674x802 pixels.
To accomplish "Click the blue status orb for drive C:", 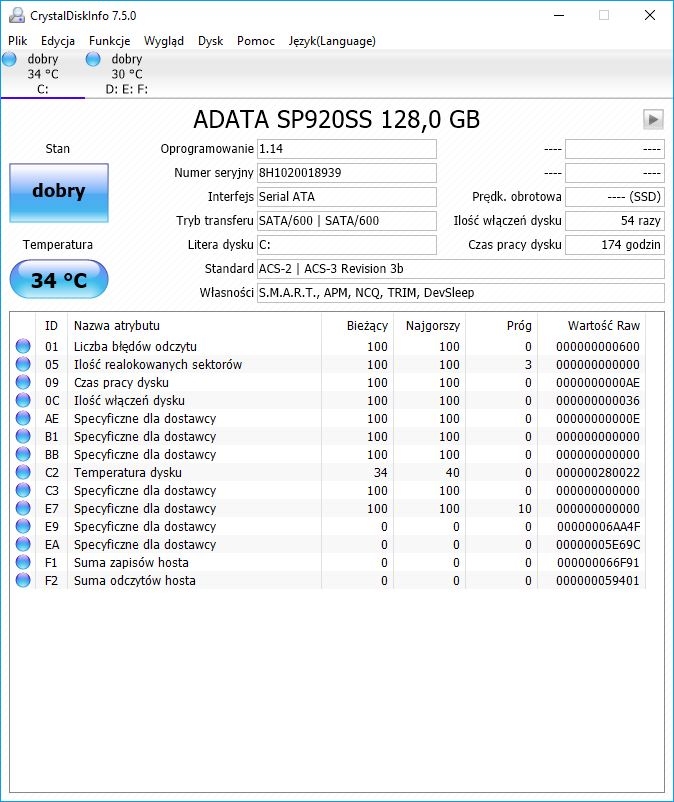I will point(9,59).
